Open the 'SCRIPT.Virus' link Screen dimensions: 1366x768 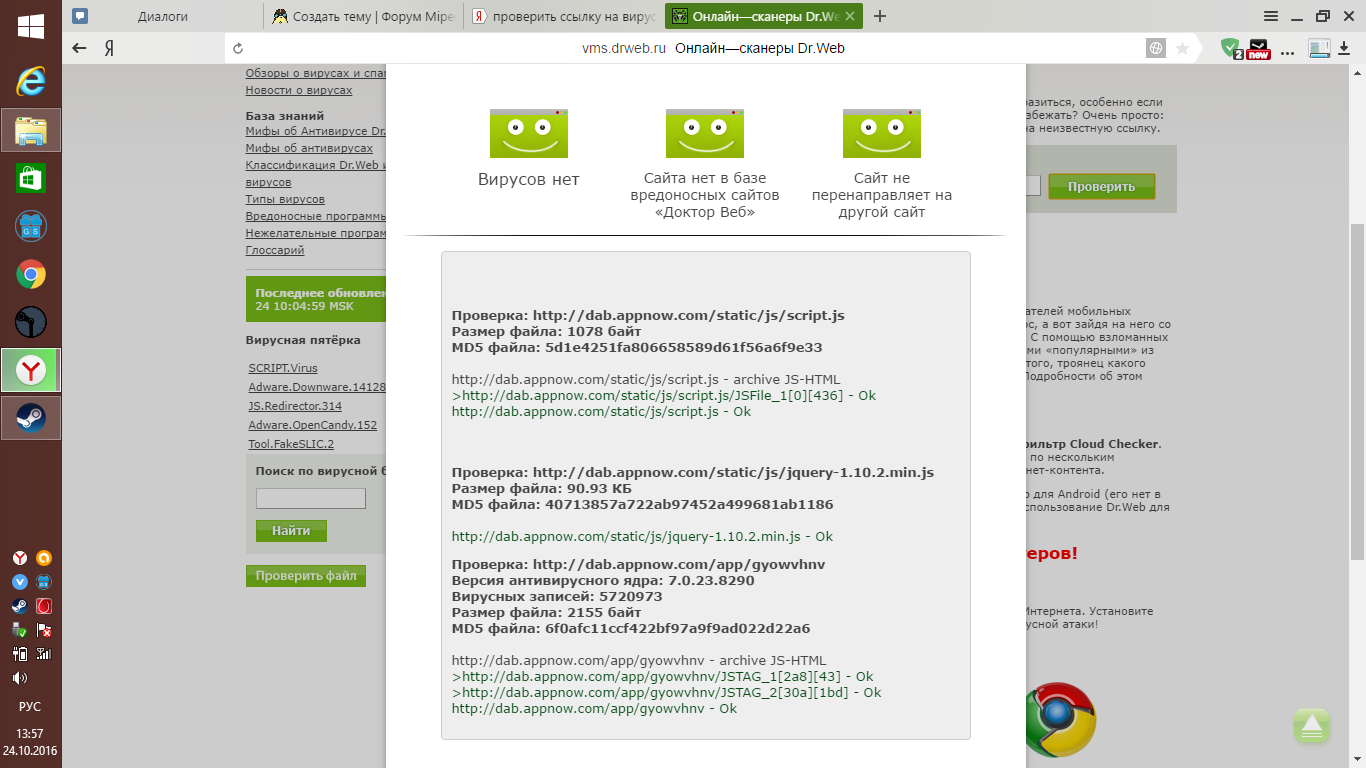283,368
